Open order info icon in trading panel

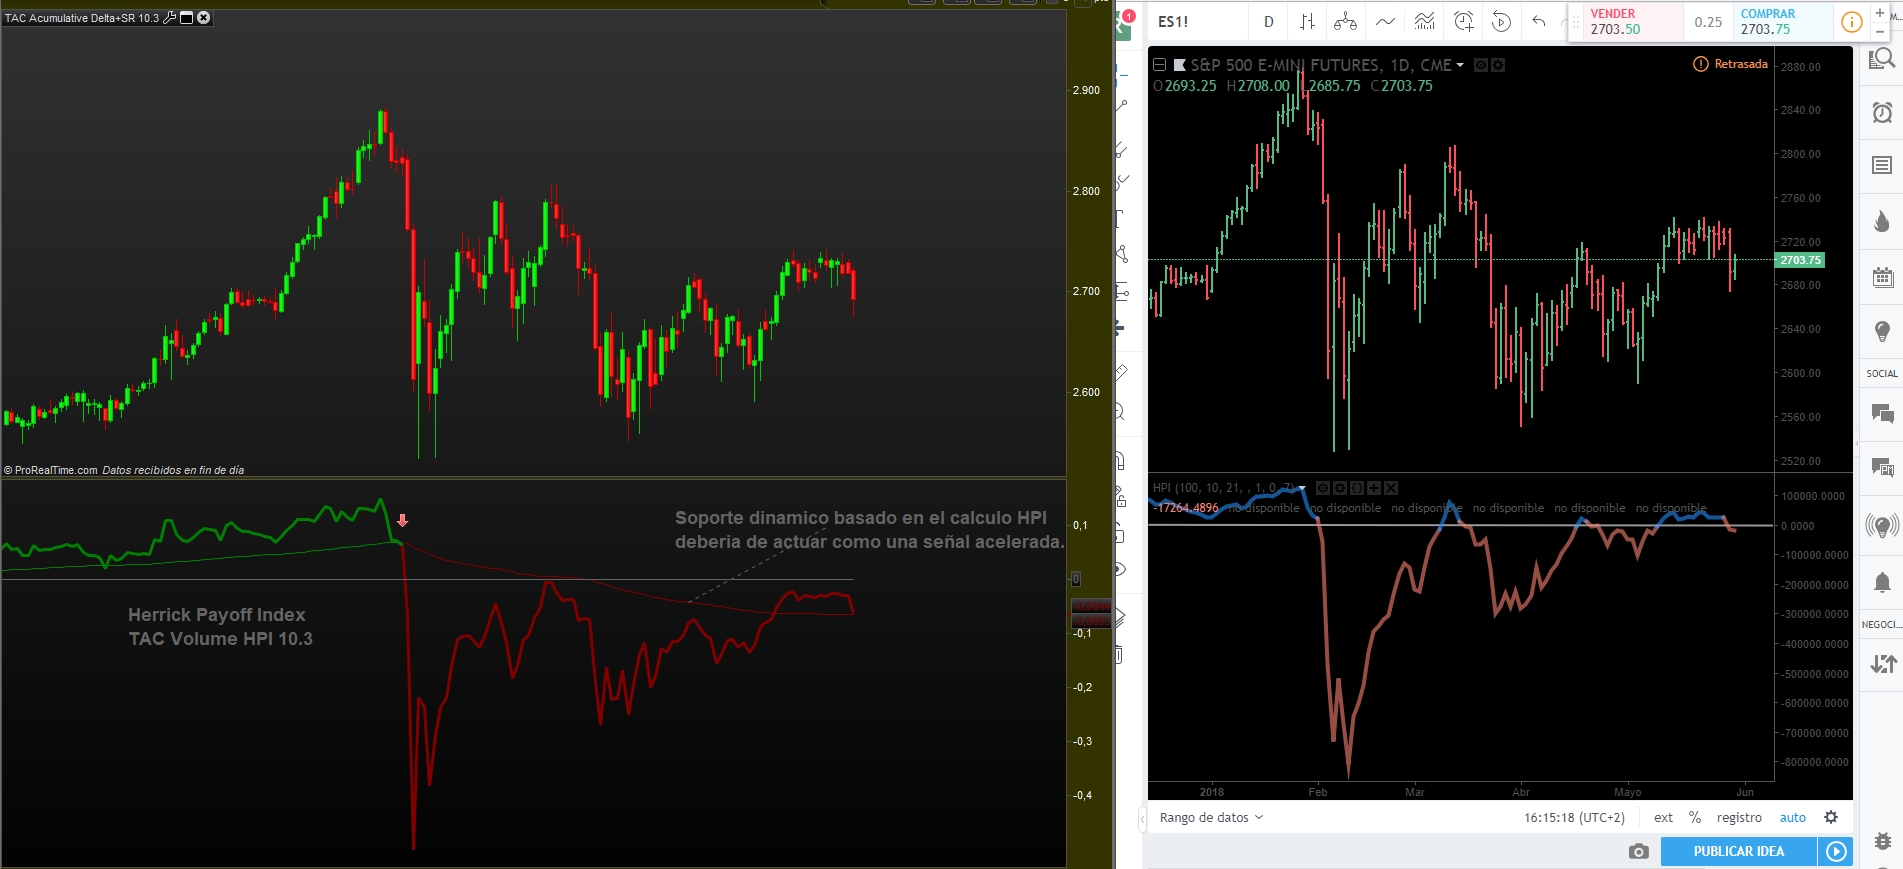click(1852, 22)
